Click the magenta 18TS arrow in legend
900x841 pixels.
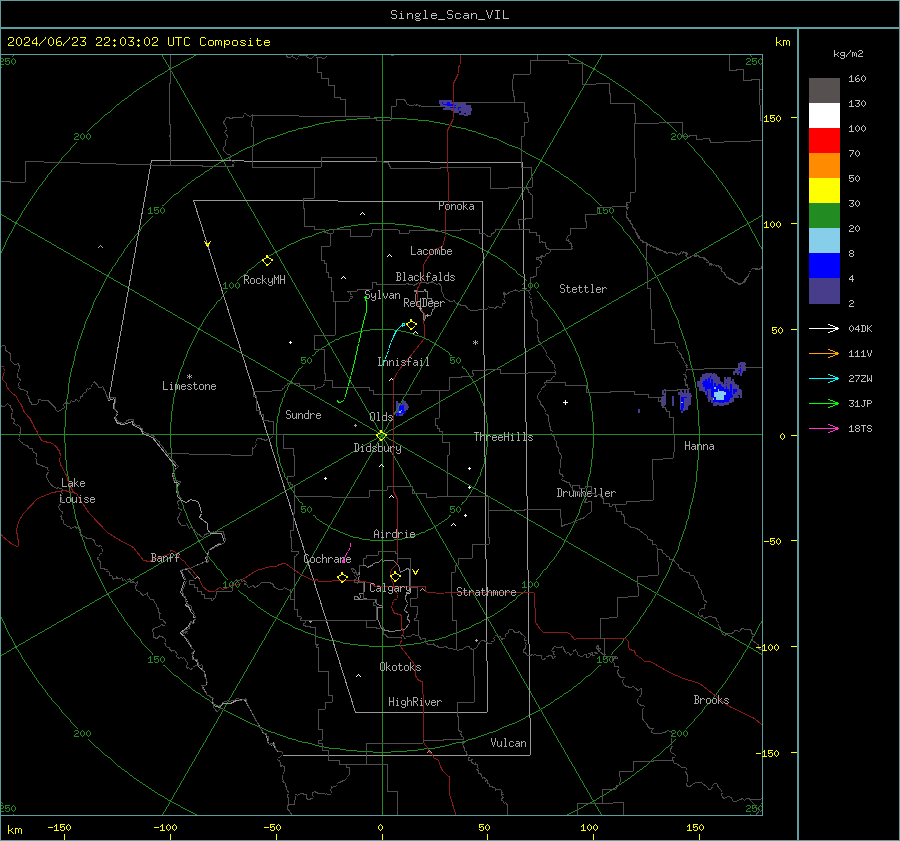pyautogui.click(x=824, y=428)
